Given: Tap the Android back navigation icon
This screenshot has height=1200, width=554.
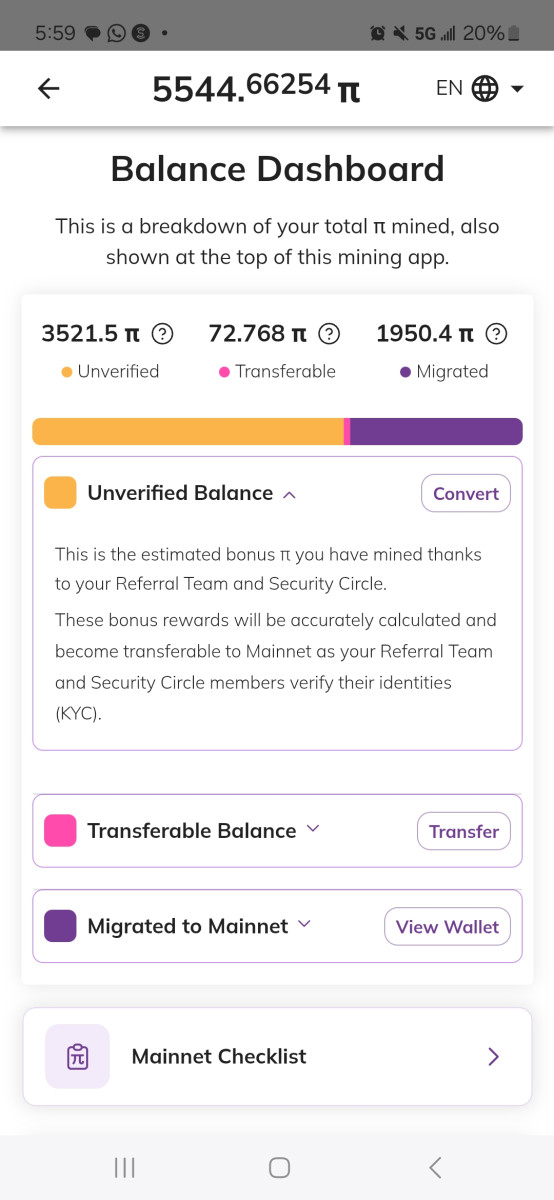Looking at the screenshot, I should 434,1167.
